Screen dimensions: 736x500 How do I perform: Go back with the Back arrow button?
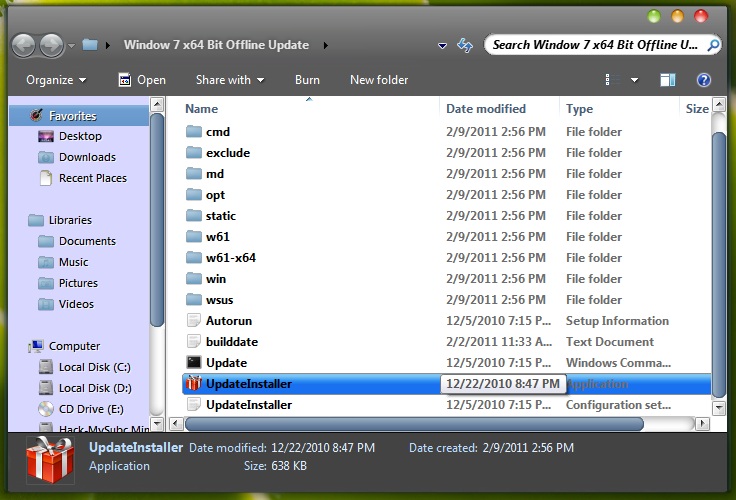coord(23,46)
